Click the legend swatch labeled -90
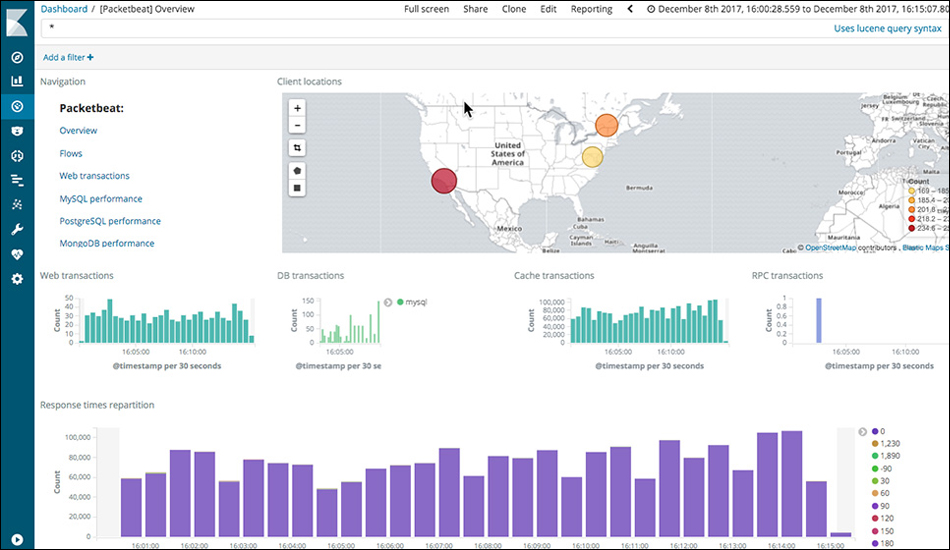This screenshot has width=950, height=550. (x=875, y=469)
